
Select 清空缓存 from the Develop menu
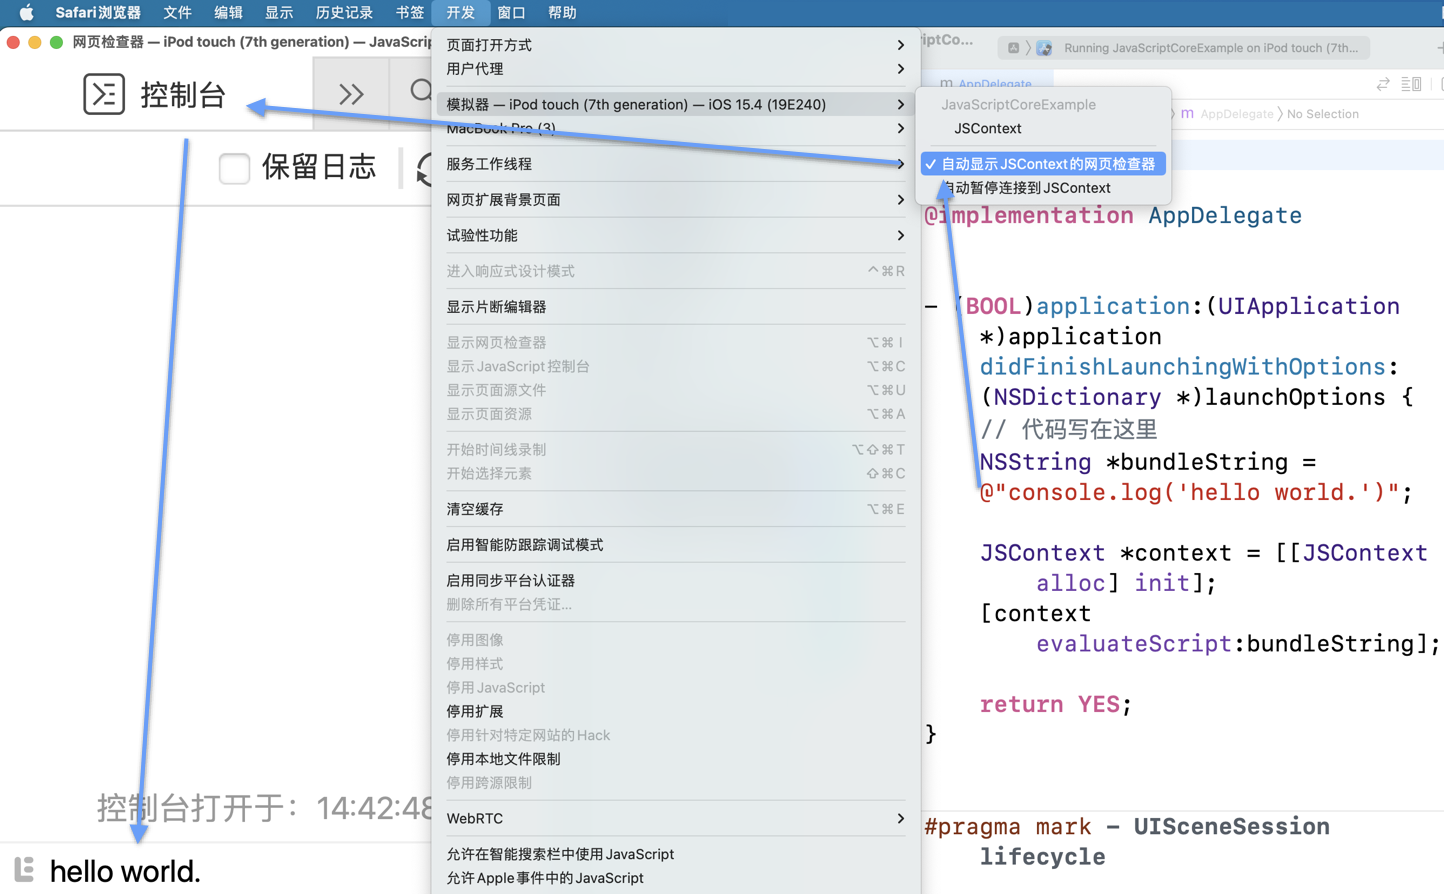(x=475, y=509)
